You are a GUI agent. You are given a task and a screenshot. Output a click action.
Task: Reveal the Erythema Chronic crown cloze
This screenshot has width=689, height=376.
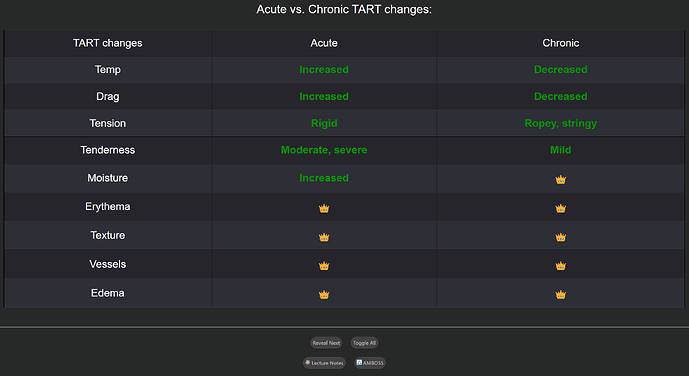(560, 208)
